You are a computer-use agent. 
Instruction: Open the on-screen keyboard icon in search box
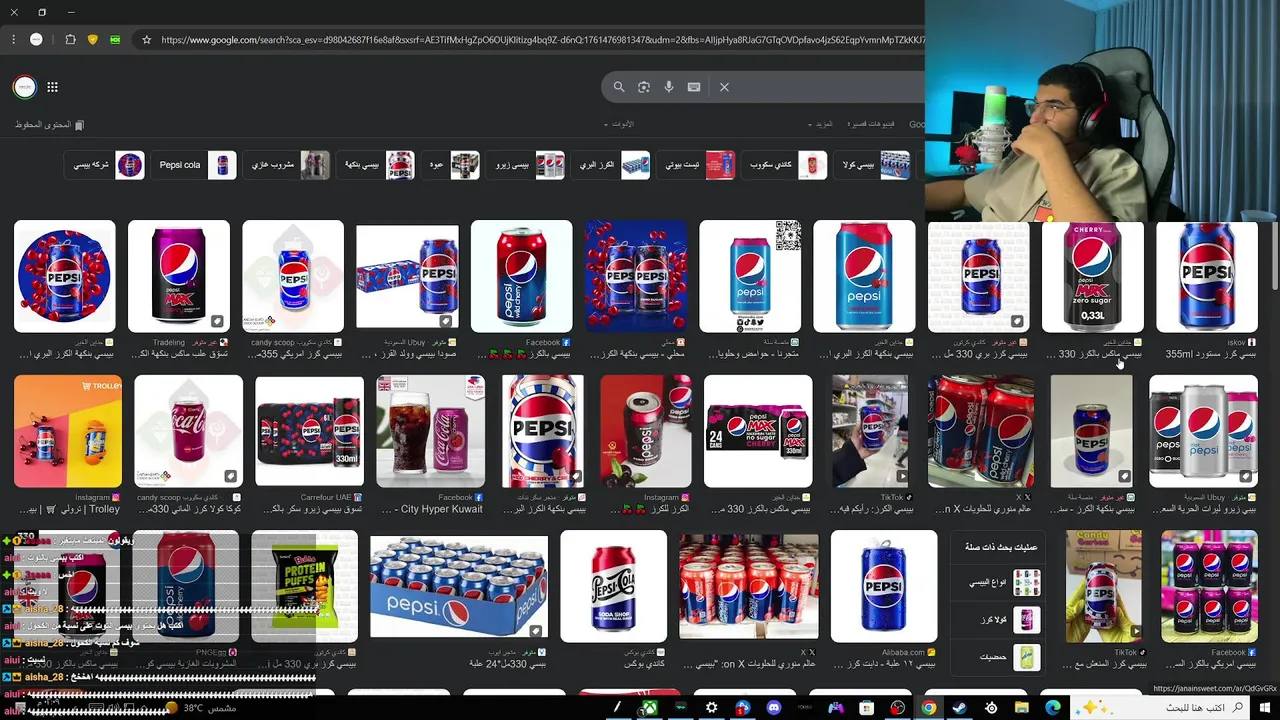coord(694,87)
